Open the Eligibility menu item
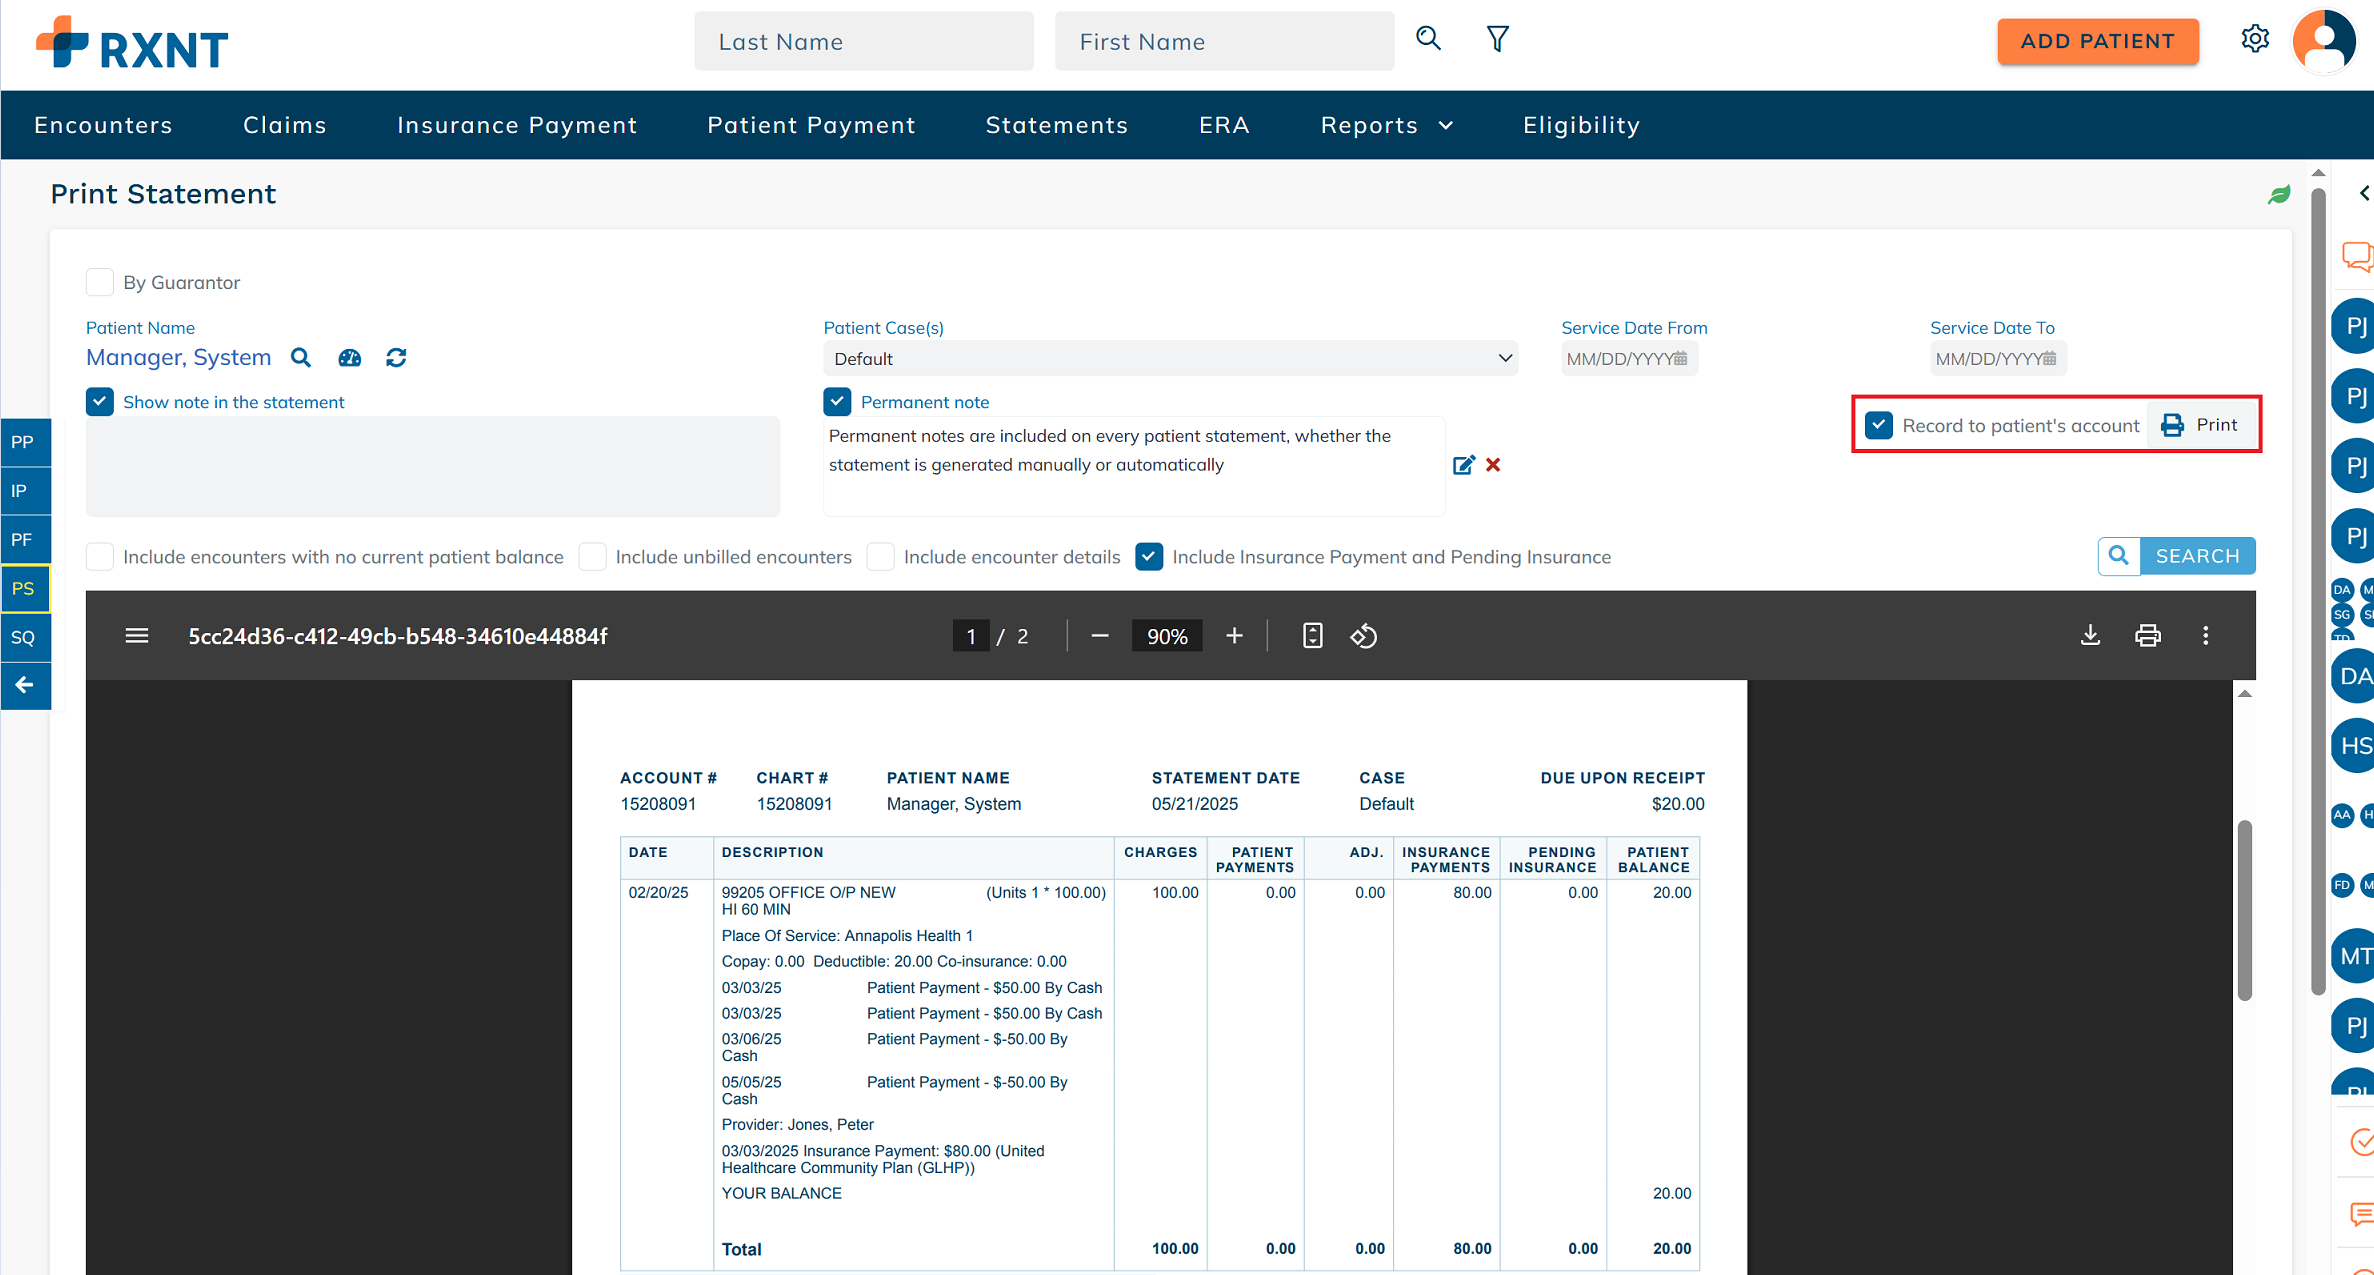 [1581, 125]
